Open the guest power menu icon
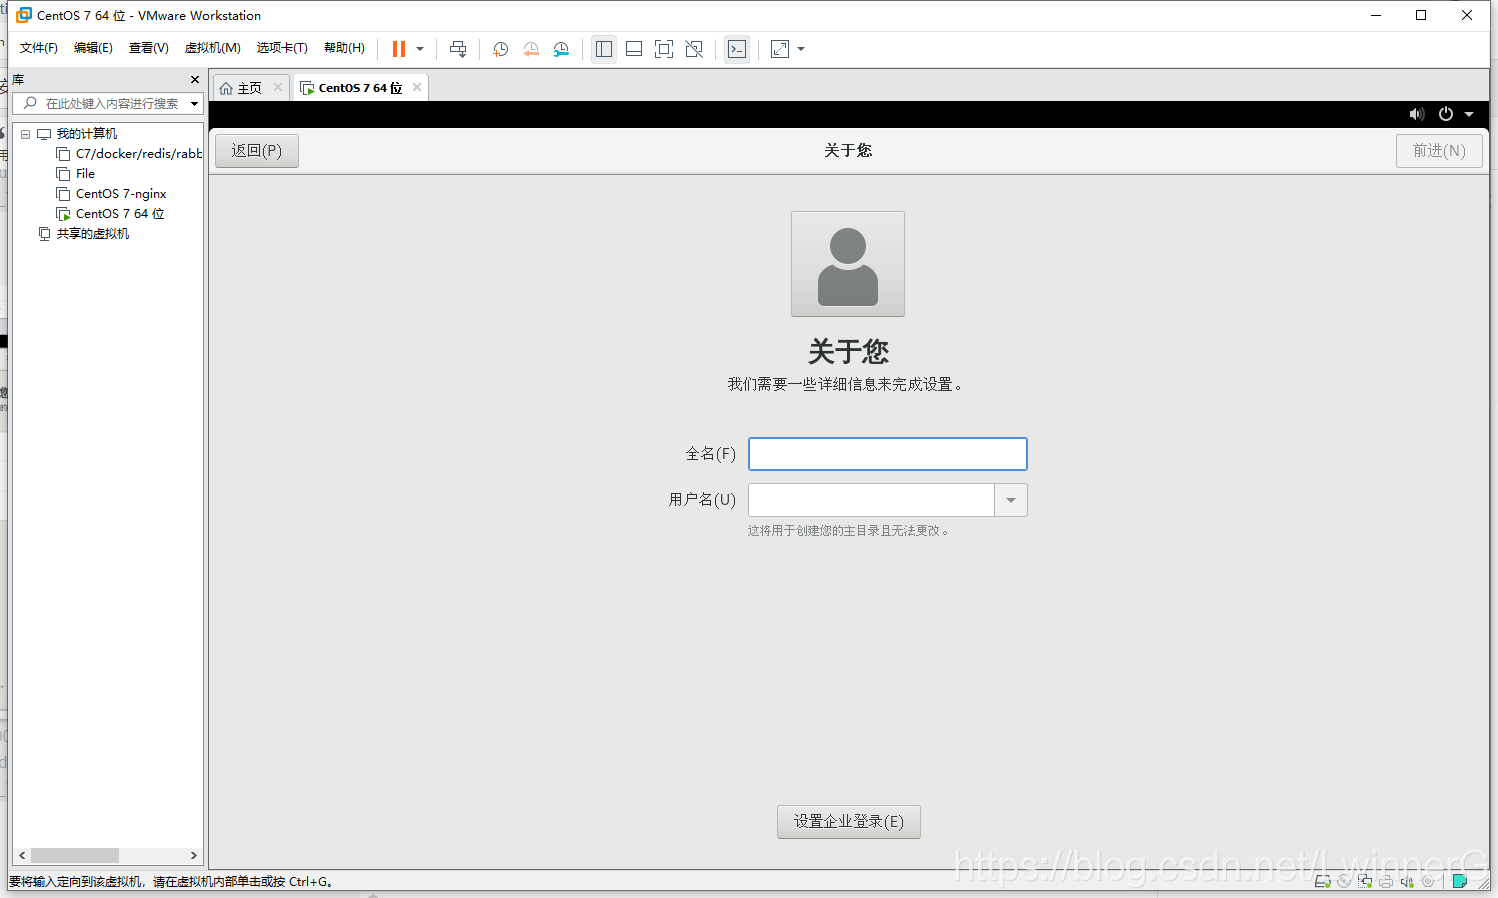1498x898 pixels. (1446, 114)
